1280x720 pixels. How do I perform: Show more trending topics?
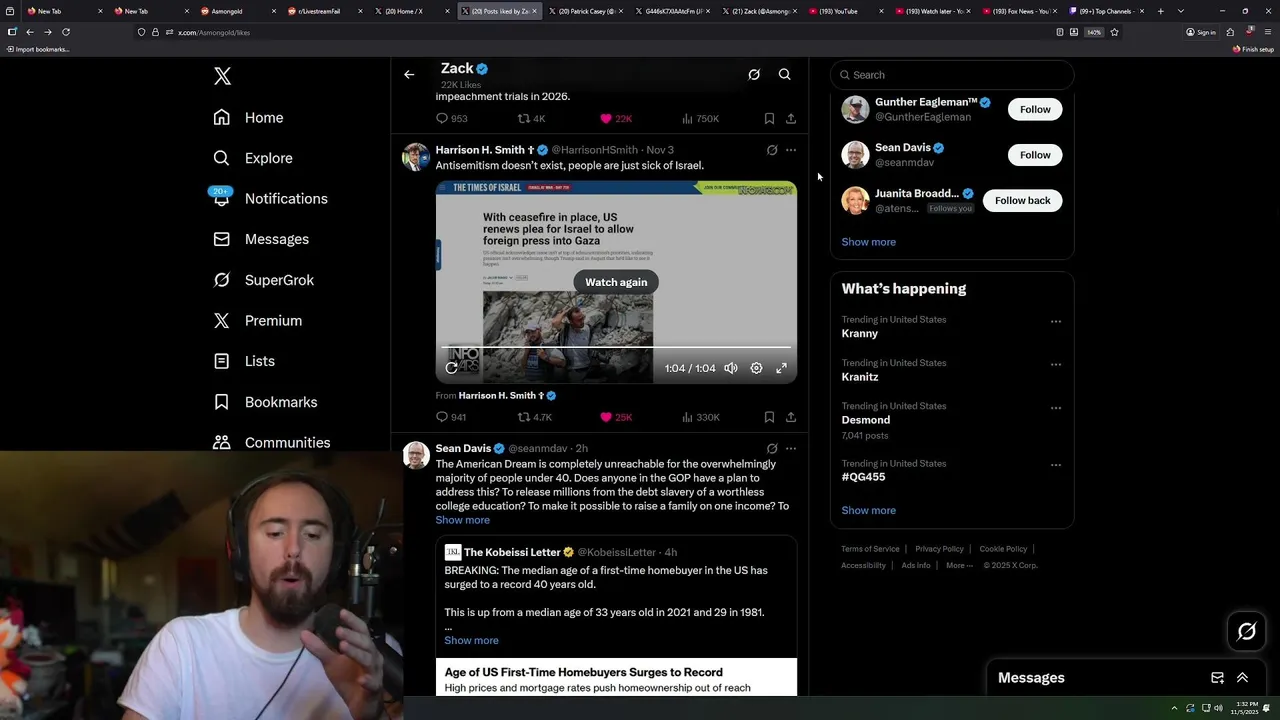click(x=868, y=510)
